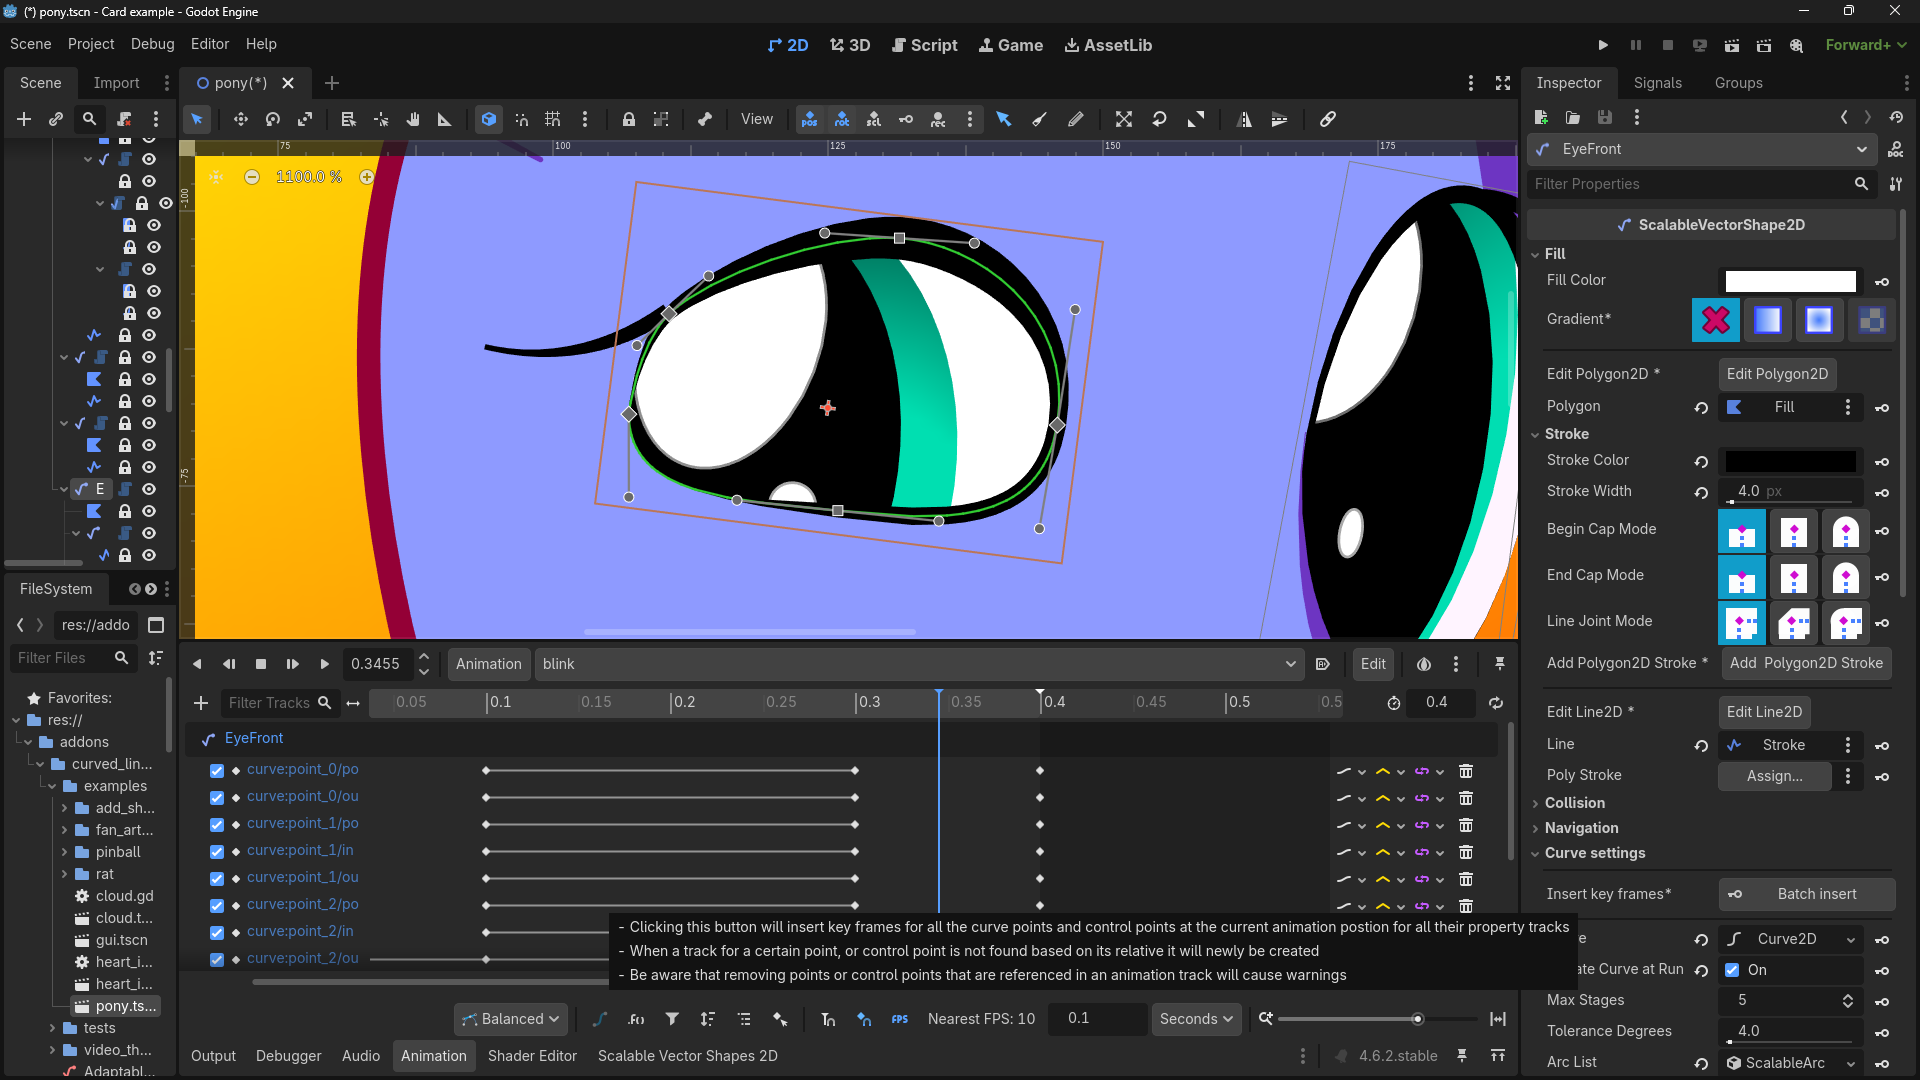Play animation forward in timeline

pyautogui.click(x=324, y=664)
